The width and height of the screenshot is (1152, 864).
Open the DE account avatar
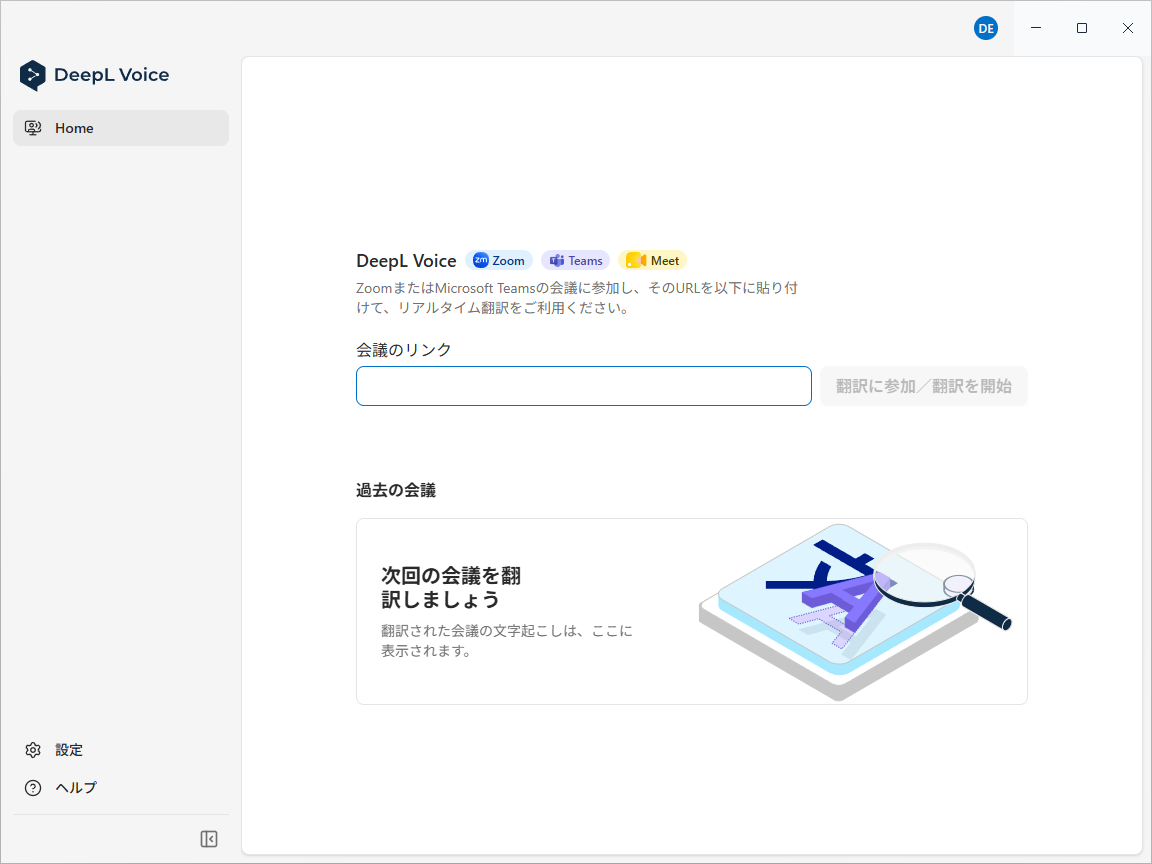coord(986,29)
